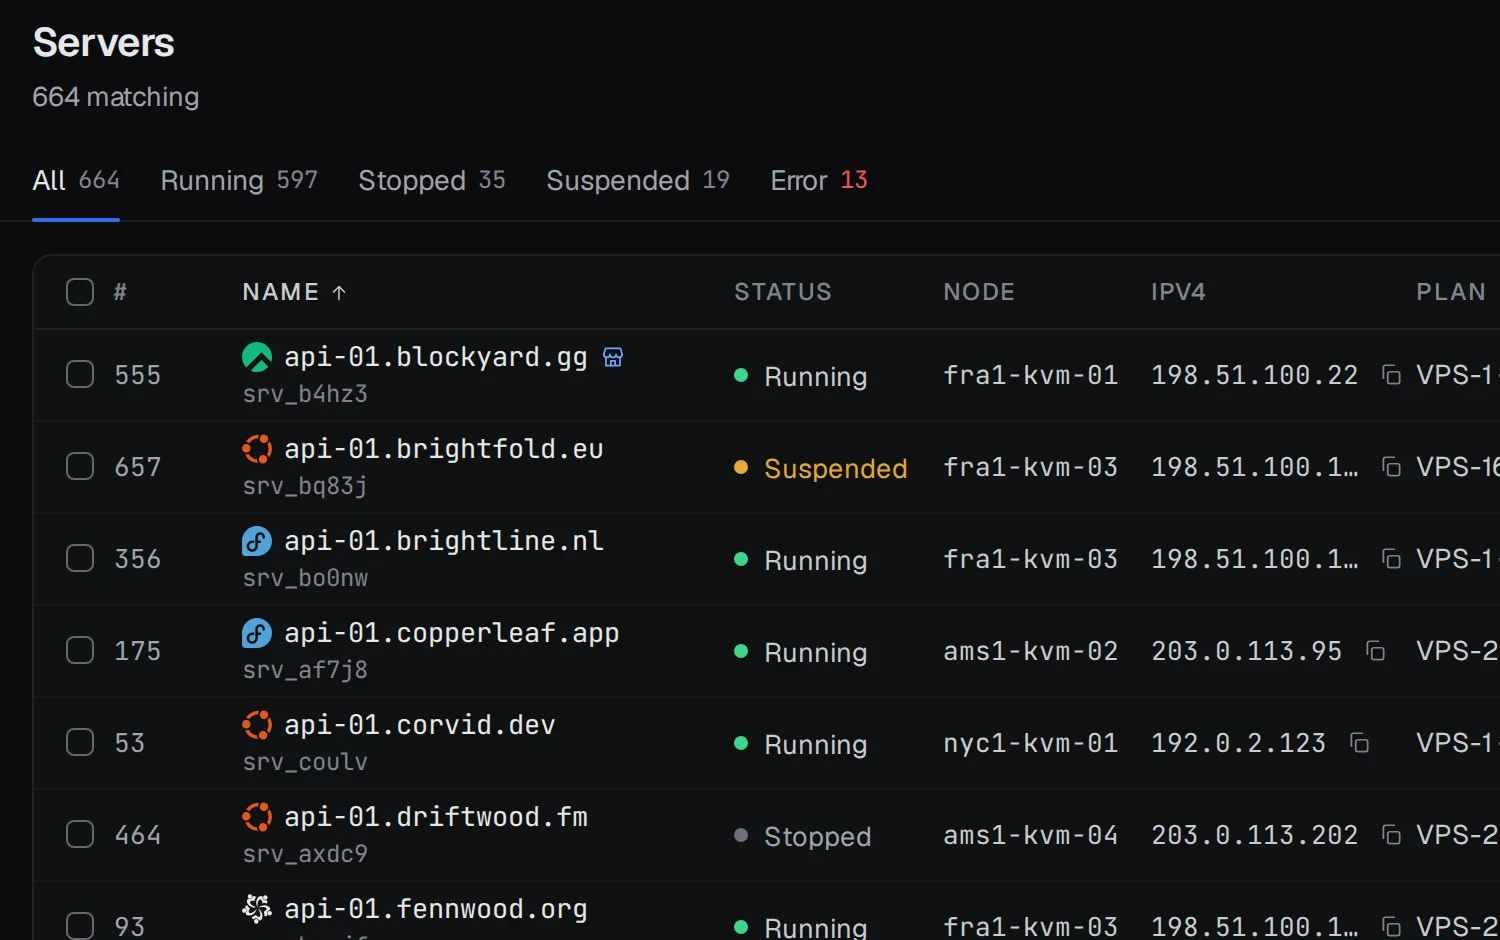The height and width of the screenshot is (940, 1500).
Task: Click Ubuntu icon of api-01.corvid.dev
Action: point(257,725)
